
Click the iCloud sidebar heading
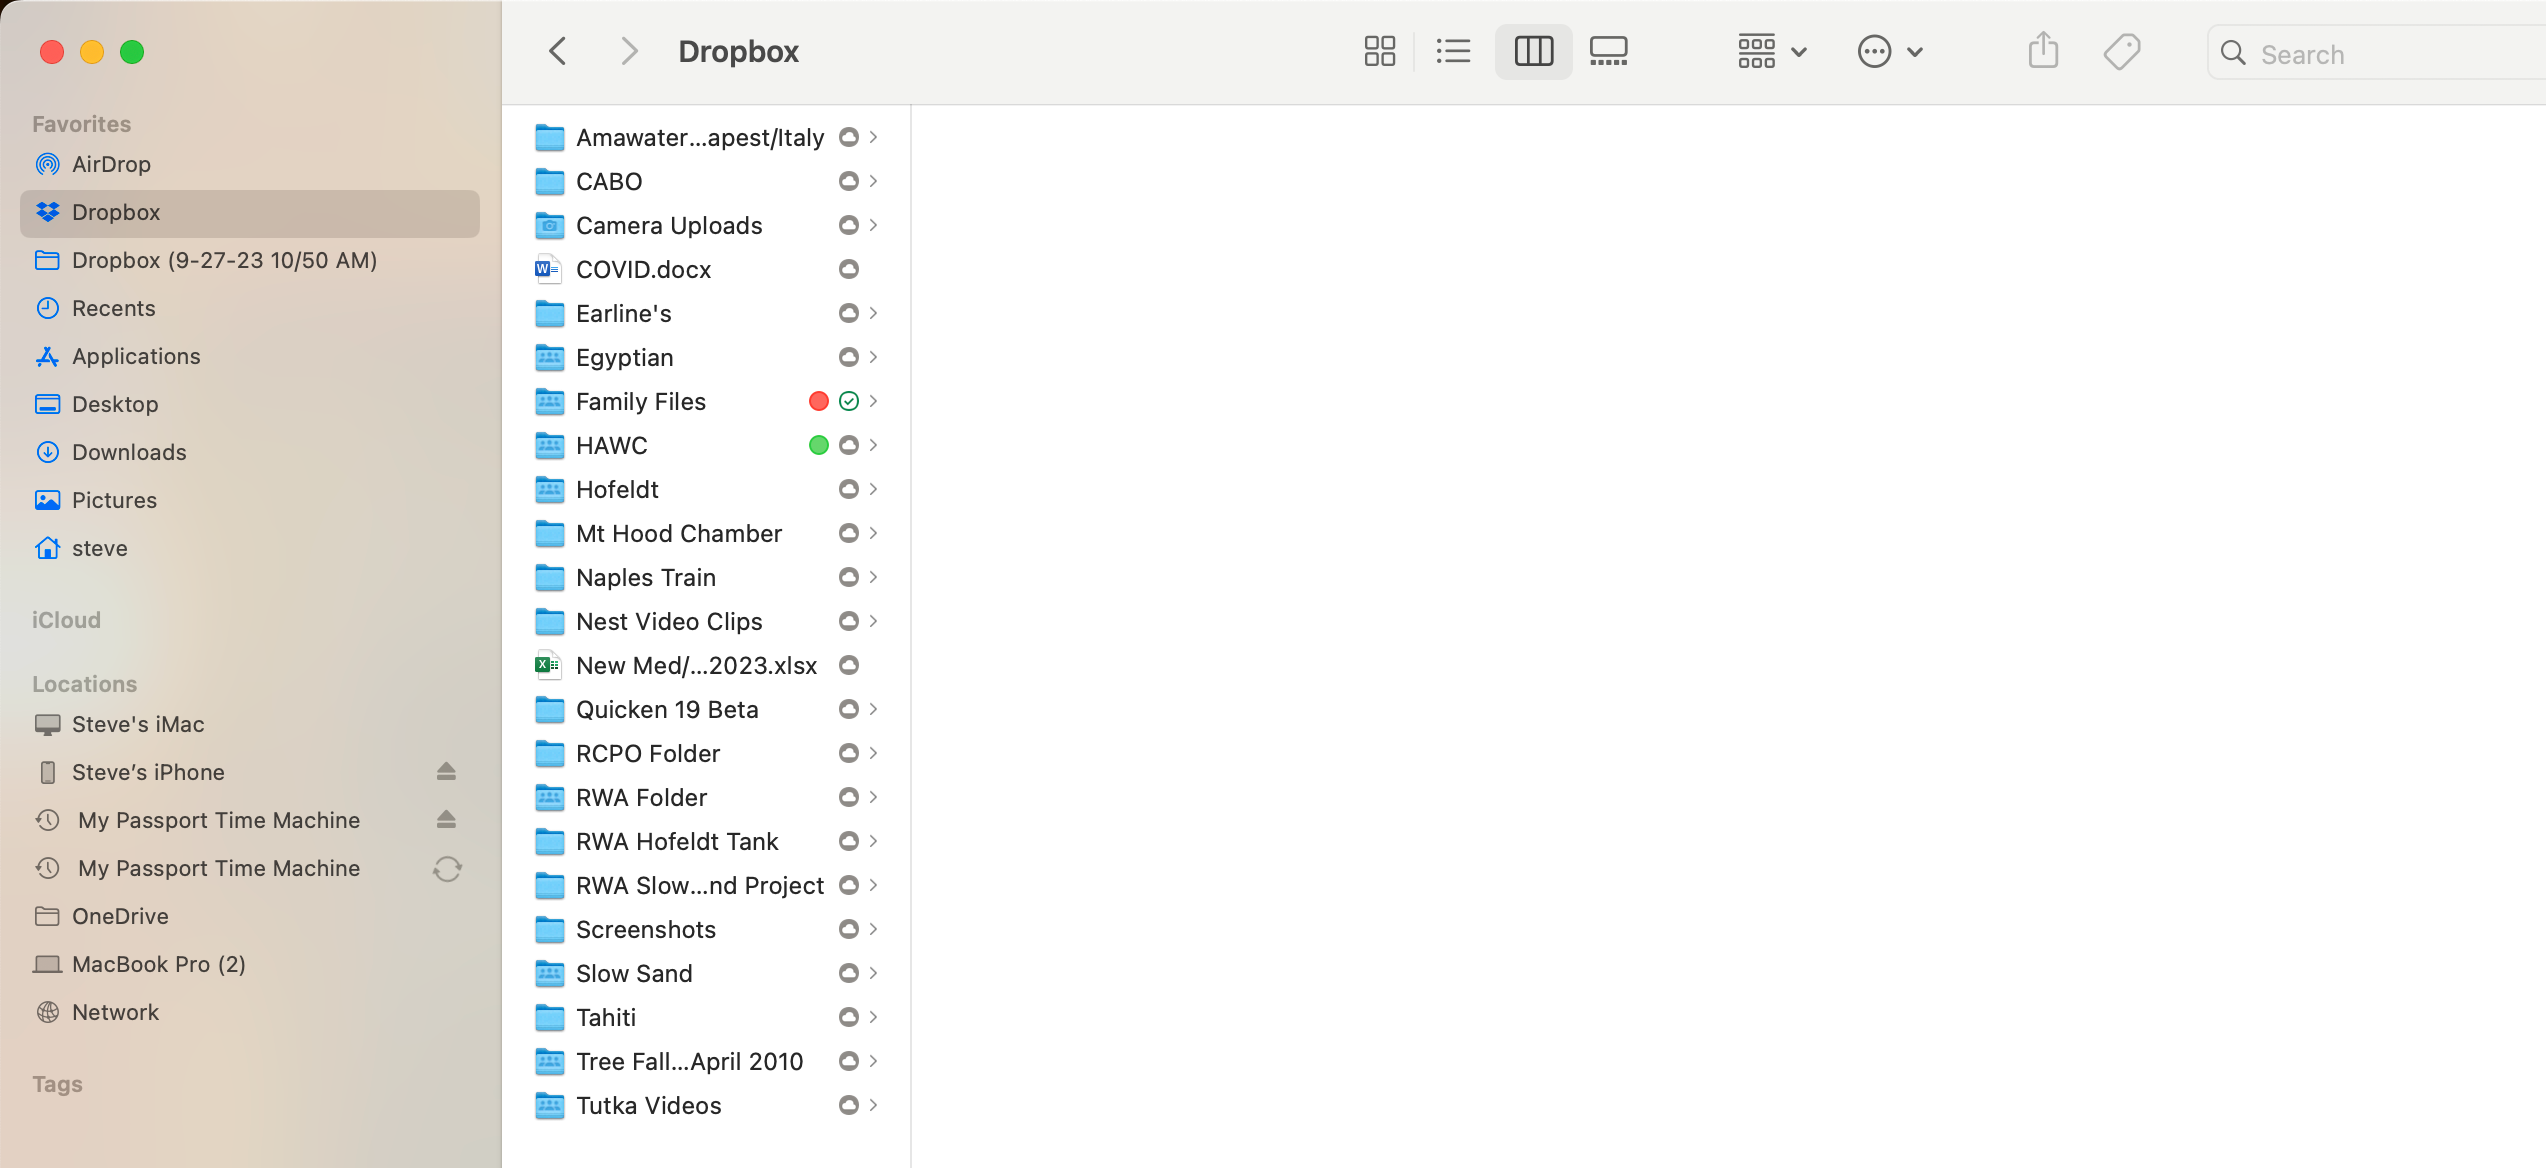[66, 620]
